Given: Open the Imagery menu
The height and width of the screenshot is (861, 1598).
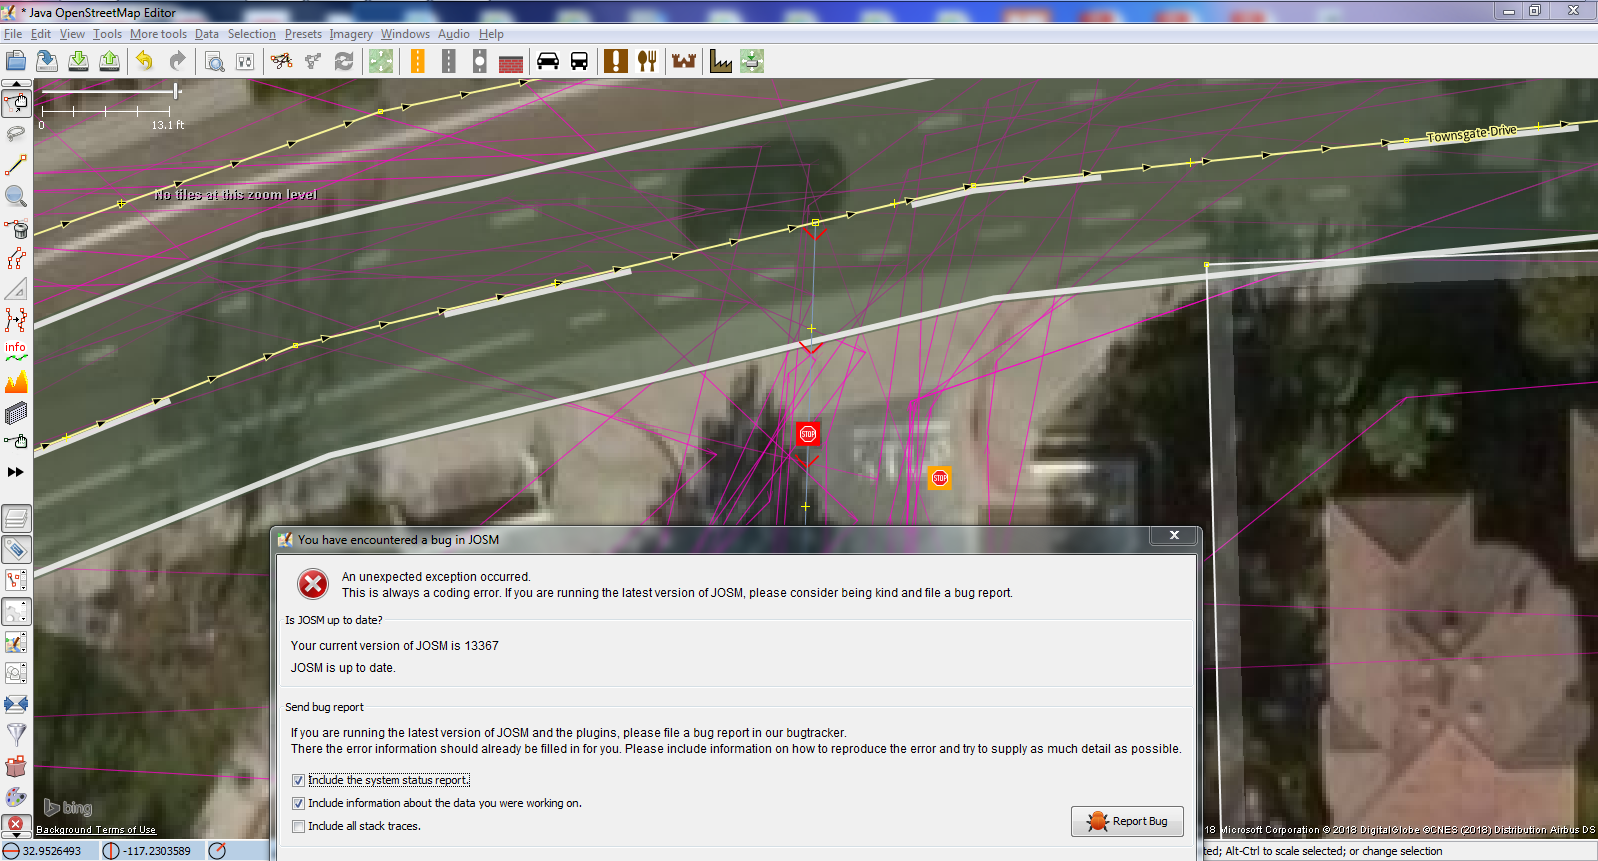Looking at the screenshot, I should click(350, 34).
